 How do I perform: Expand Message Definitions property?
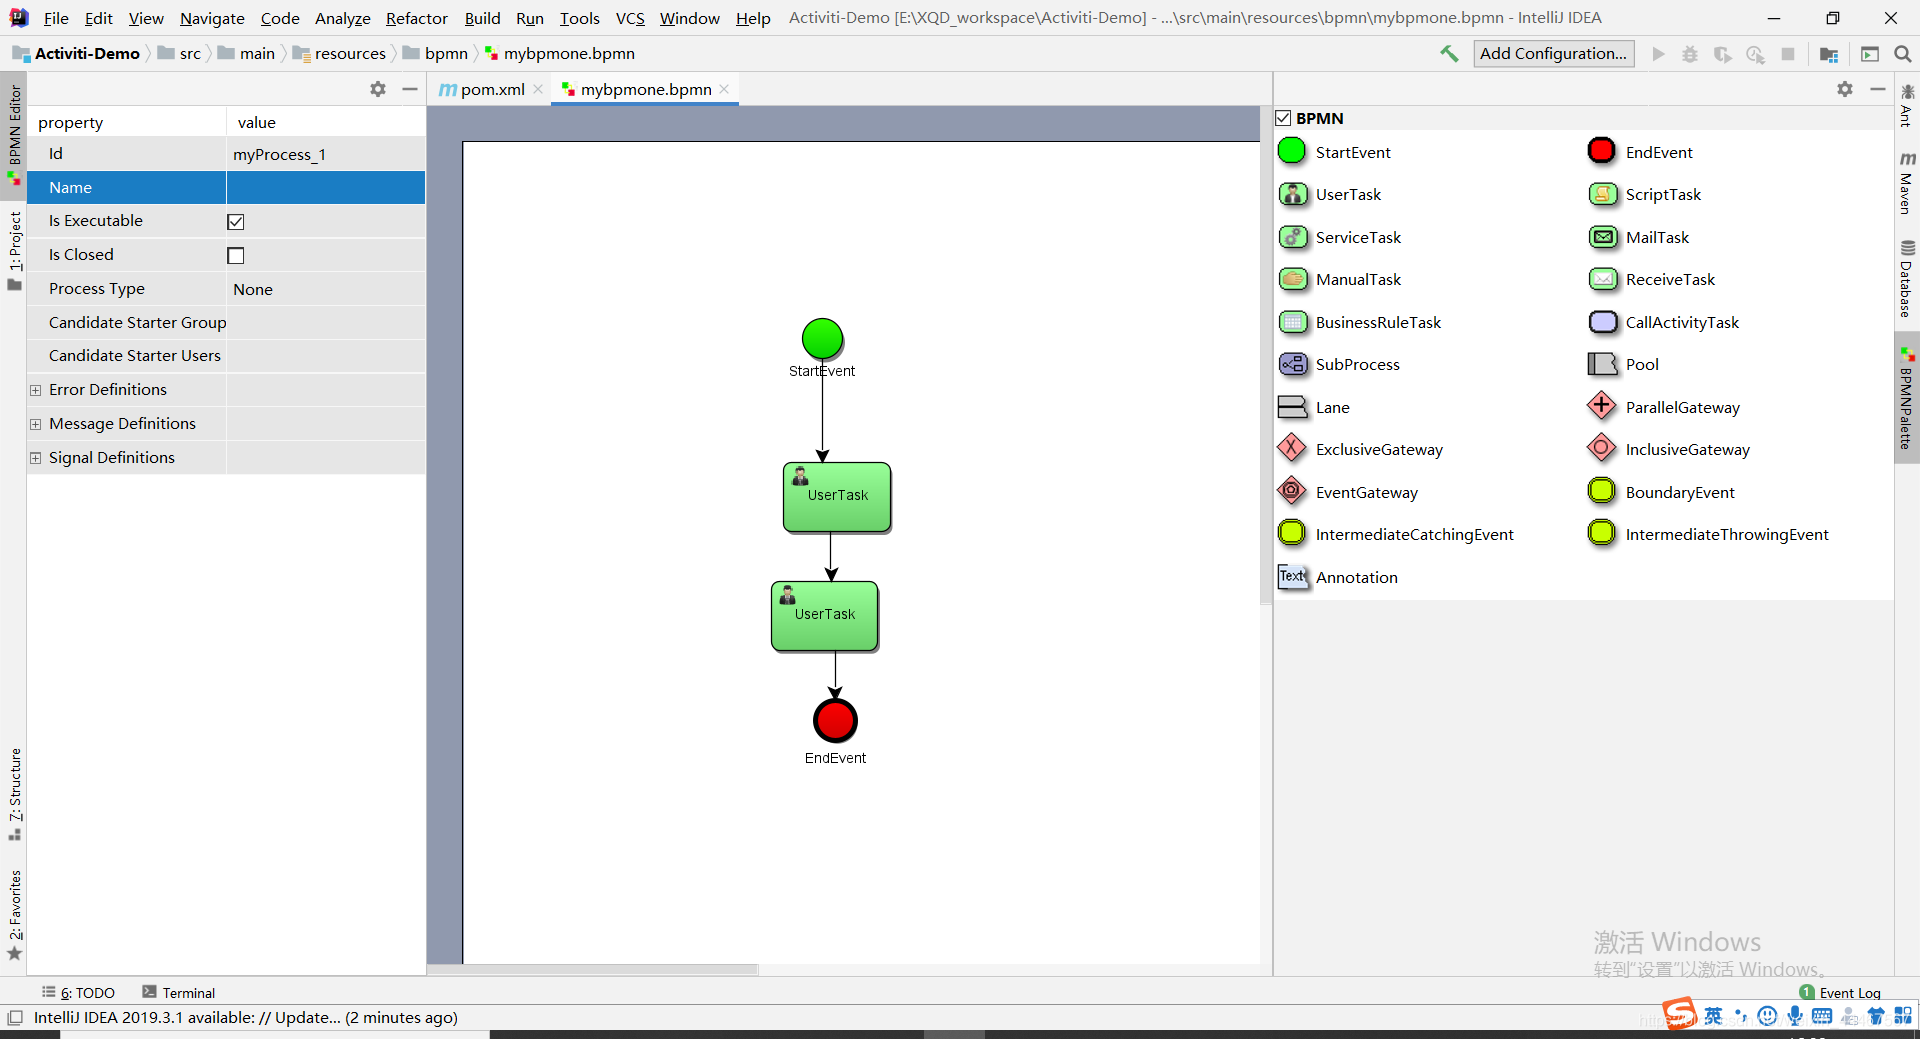pyautogui.click(x=36, y=424)
